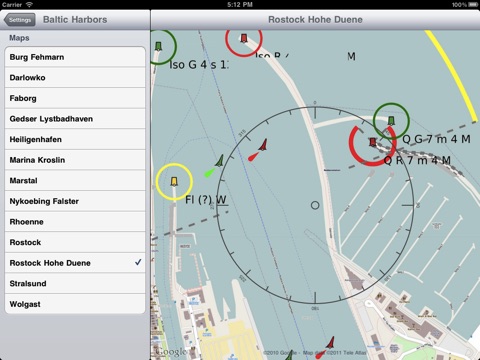Tap the compass rose center circle
The image size is (480, 360).
pos(315,205)
